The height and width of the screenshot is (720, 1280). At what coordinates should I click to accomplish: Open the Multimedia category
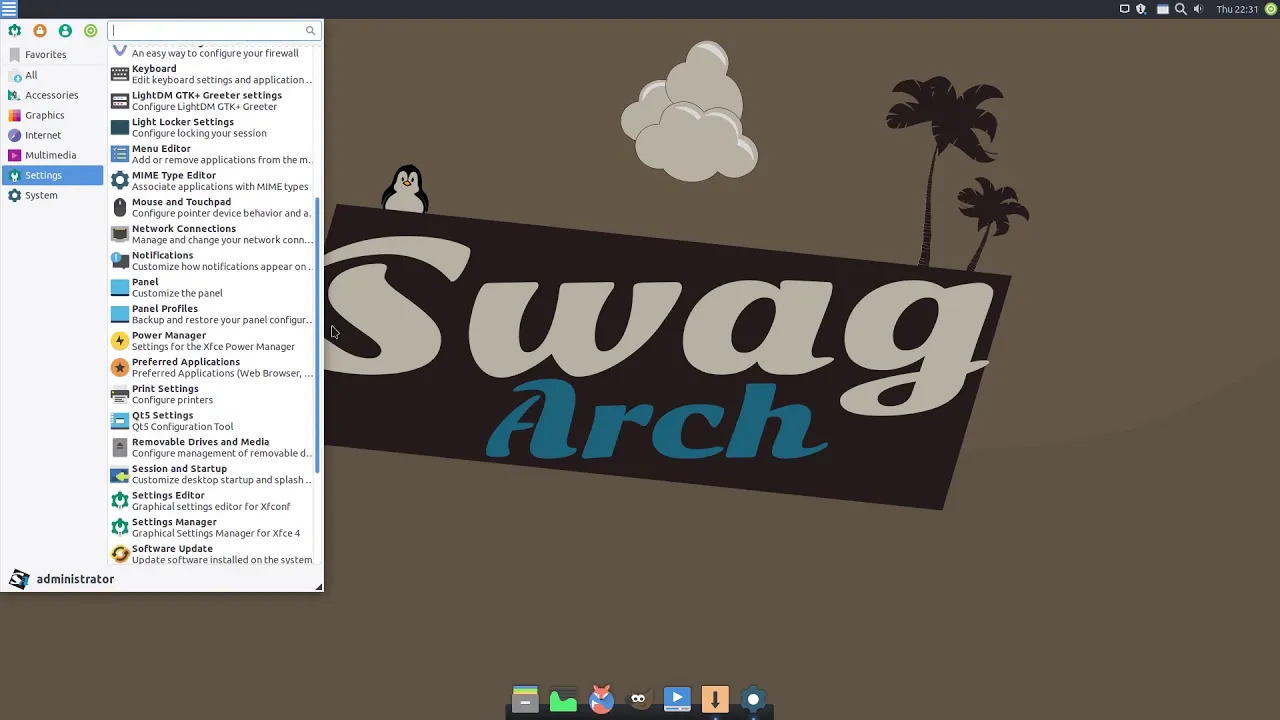click(53, 155)
